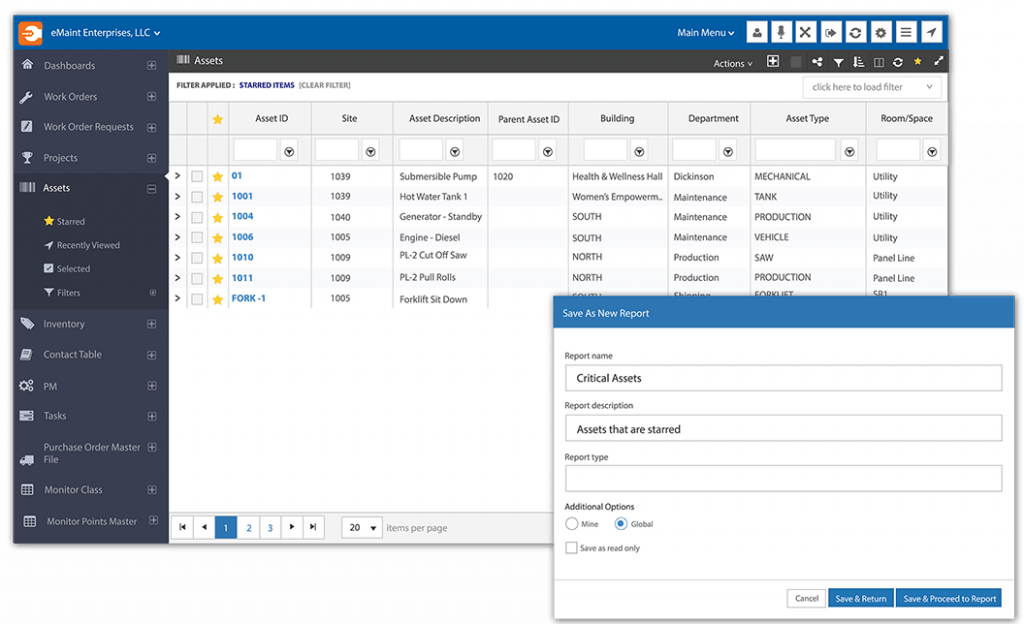The width and height of the screenshot is (1024, 624).
Task: Click the microphone icon in top toolbar
Action: pyautogui.click(x=782, y=32)
